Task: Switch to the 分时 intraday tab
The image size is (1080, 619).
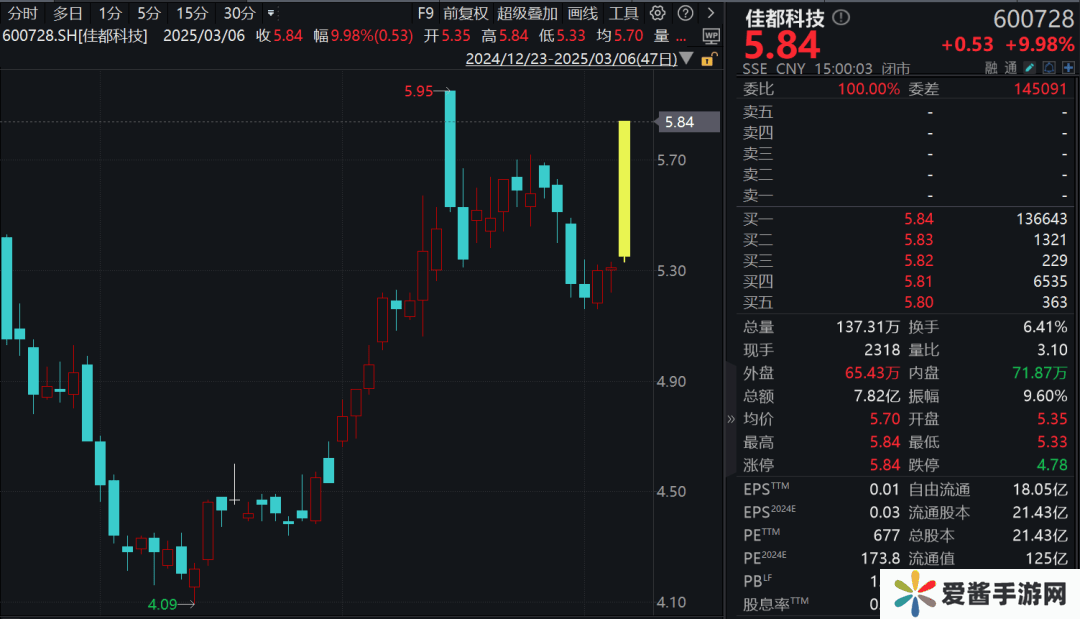Action: 22,13
